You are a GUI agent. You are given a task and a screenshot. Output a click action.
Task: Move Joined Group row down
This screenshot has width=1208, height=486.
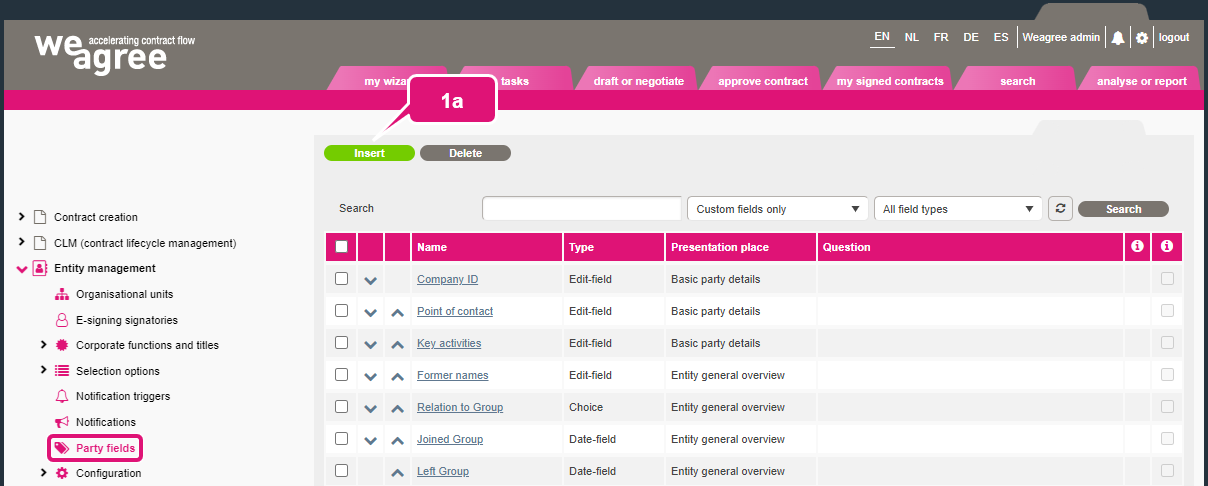[x=371, y=440]
